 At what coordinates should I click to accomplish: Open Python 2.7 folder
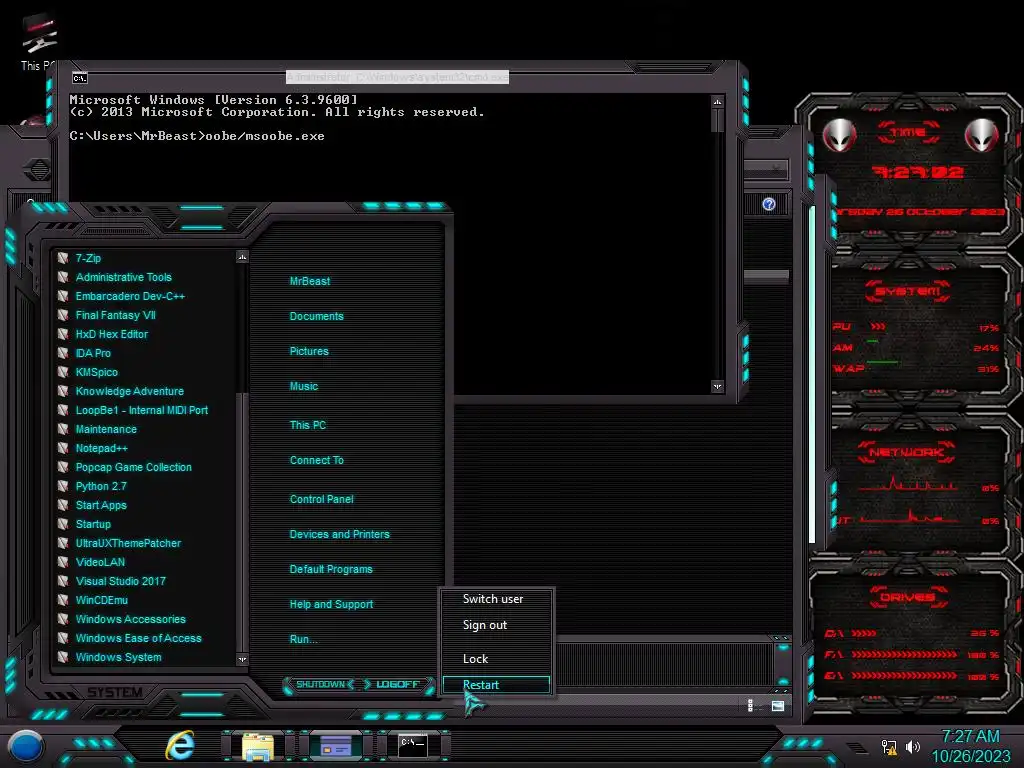pyautogui.click(x=101, y=486)
